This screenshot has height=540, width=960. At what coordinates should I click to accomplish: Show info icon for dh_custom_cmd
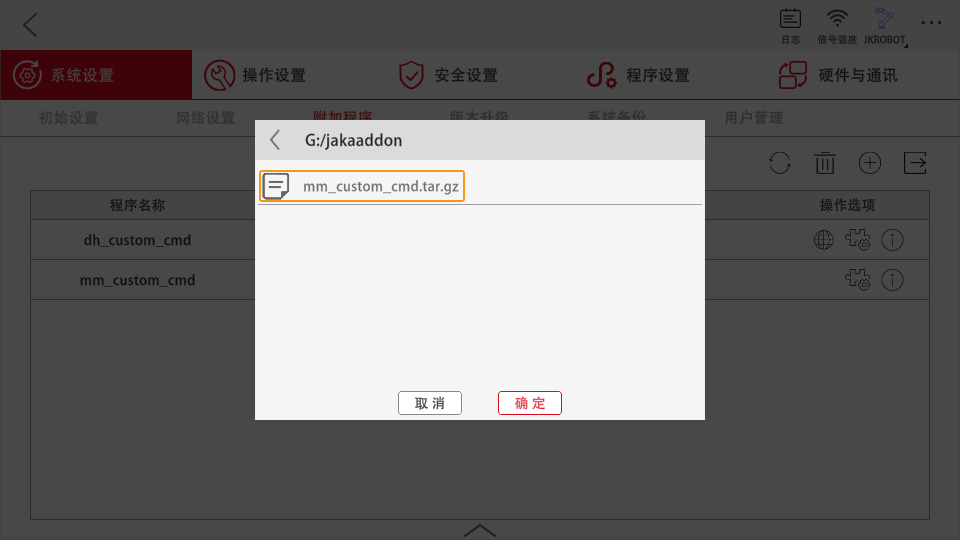[892, 240]
